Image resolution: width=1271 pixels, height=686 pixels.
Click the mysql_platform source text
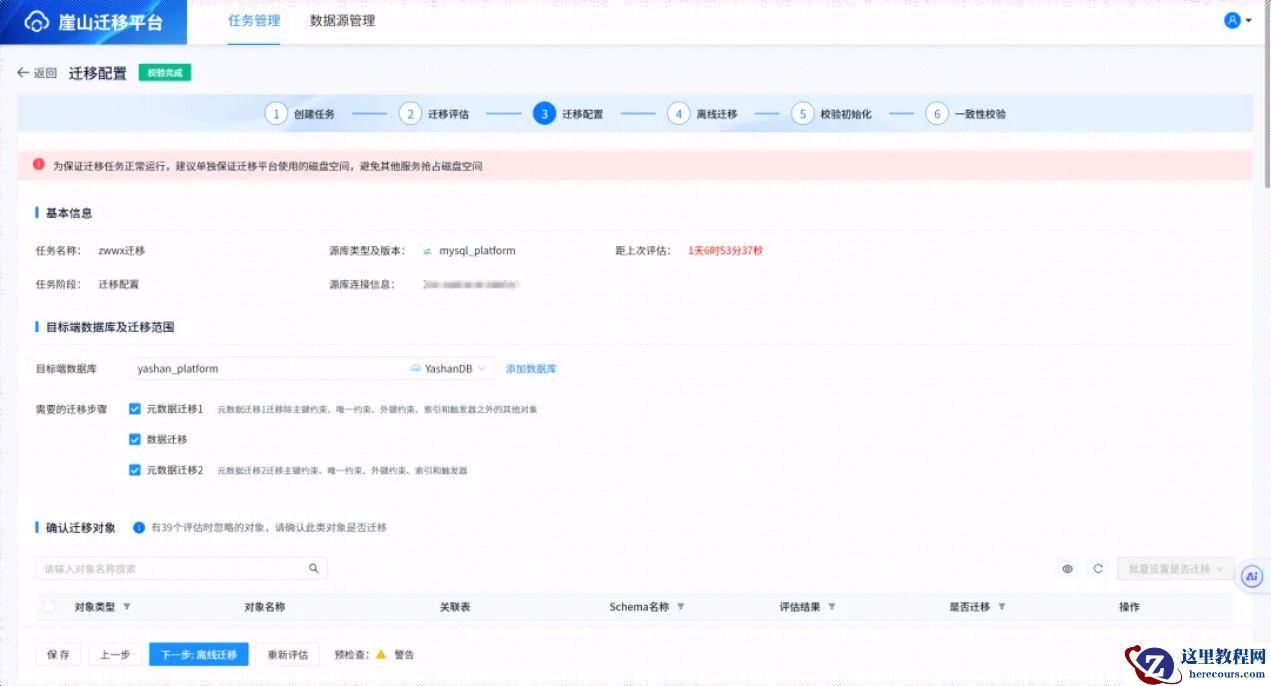click(x=478, y=251)
